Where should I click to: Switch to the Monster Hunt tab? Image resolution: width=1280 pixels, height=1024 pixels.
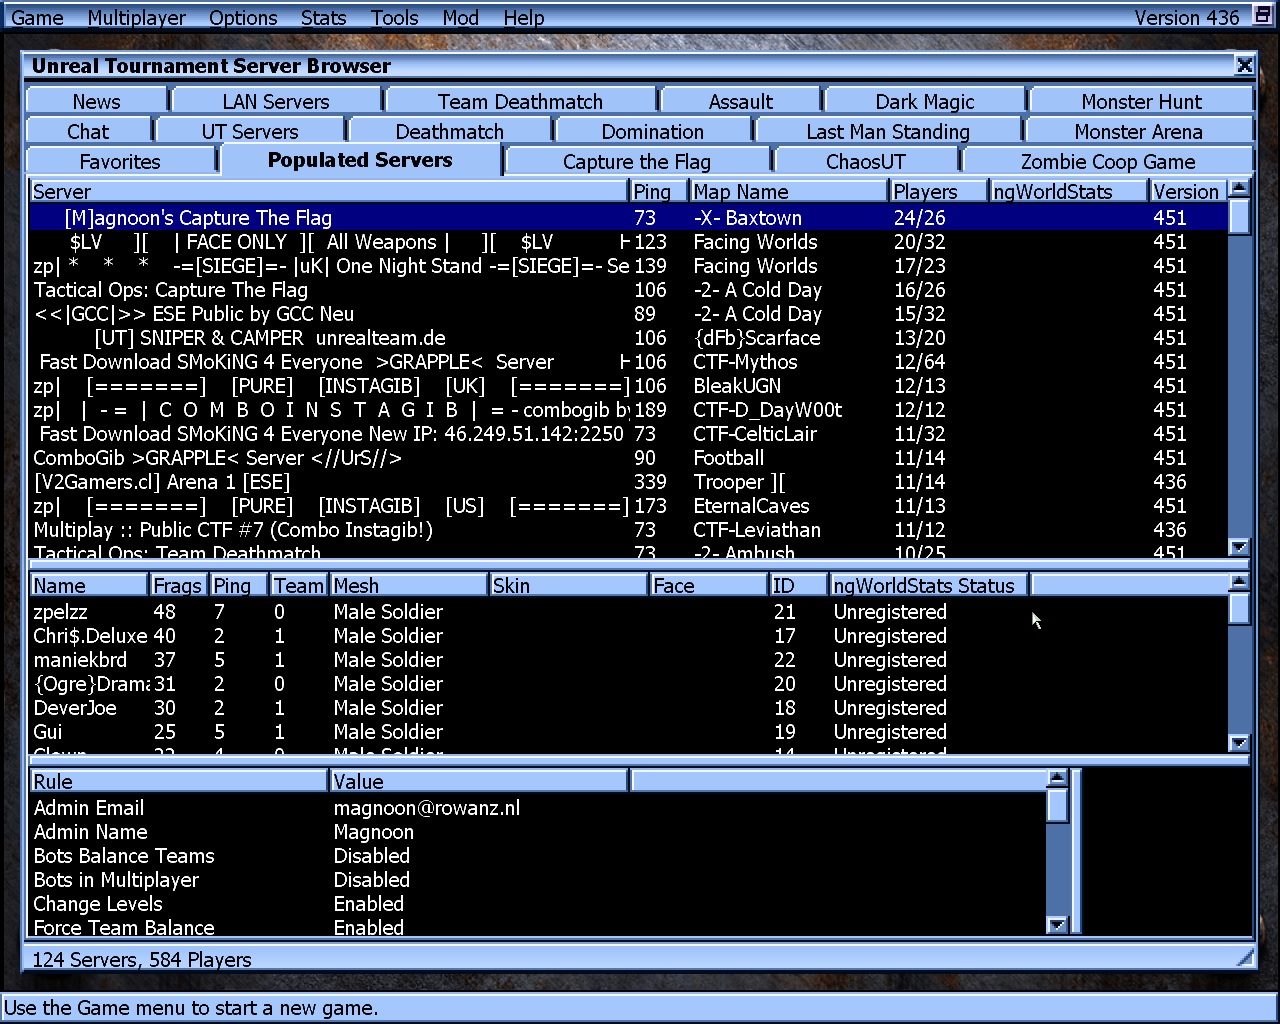click(x=1141, y=101)
